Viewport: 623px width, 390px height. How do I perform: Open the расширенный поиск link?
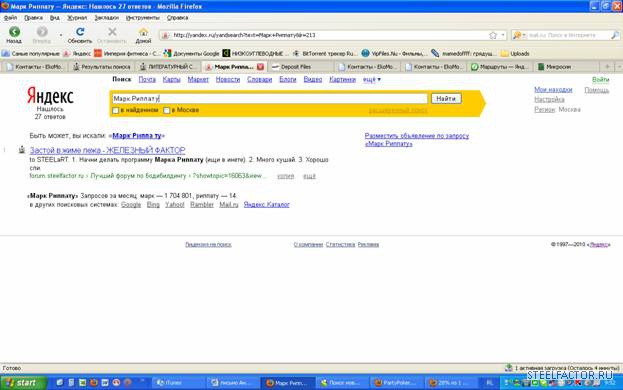398,110
